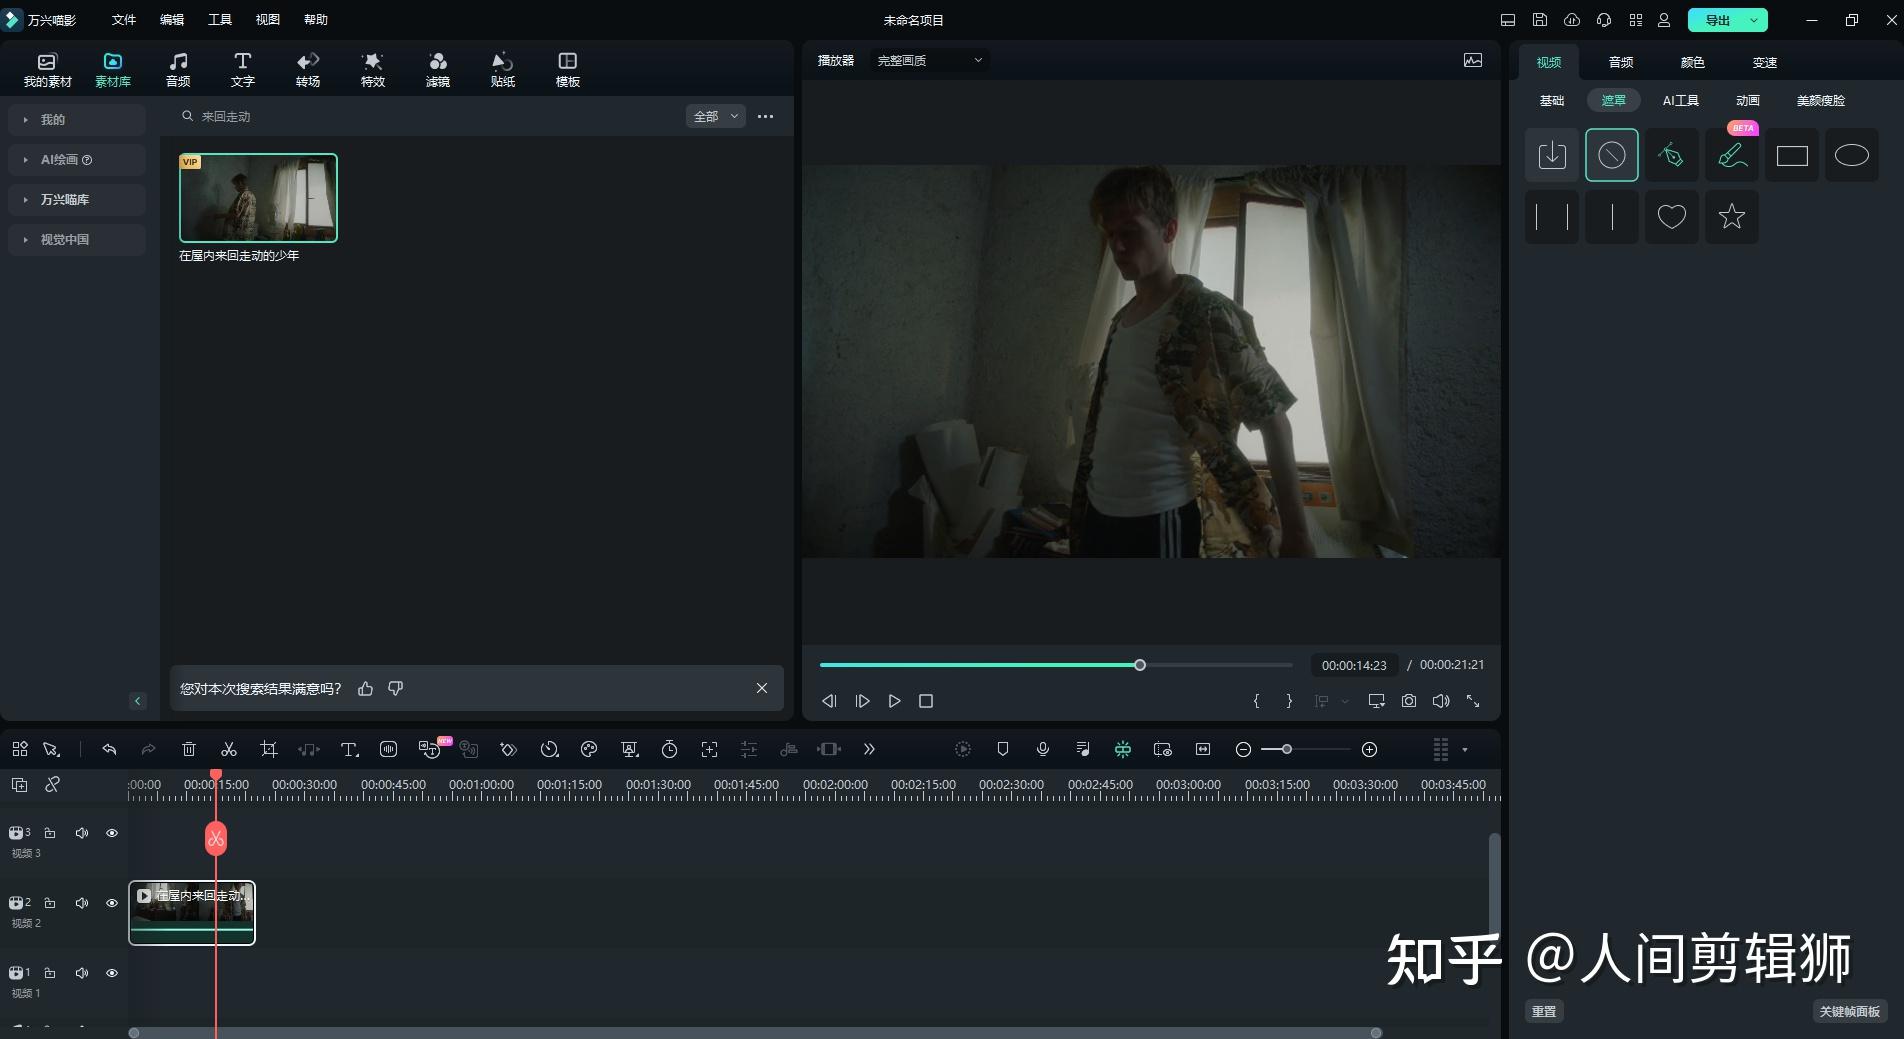Toggle visibility of 视频 3 track
Screen dimensions: 1904x1039
click(112, 833)
